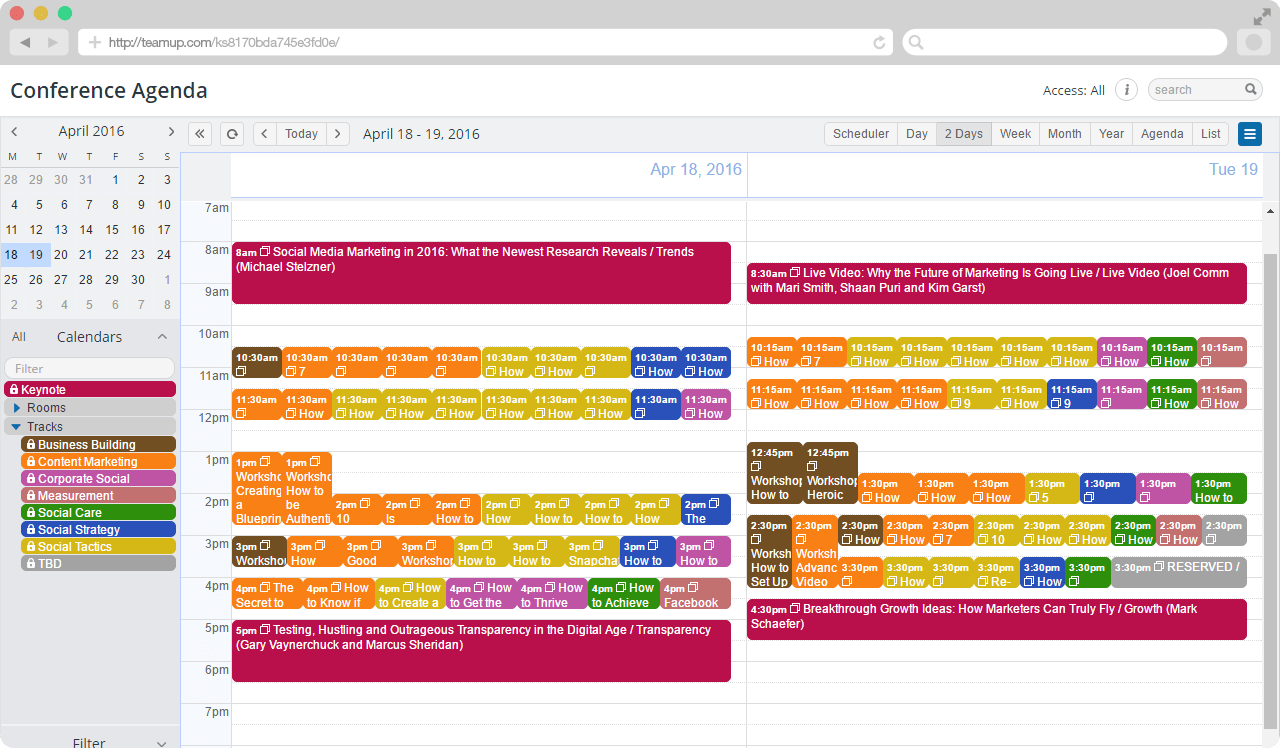Click the Apr 18, 2016 day header
This screenshot has height=748, width=1280.
click(x=696, y=169)
